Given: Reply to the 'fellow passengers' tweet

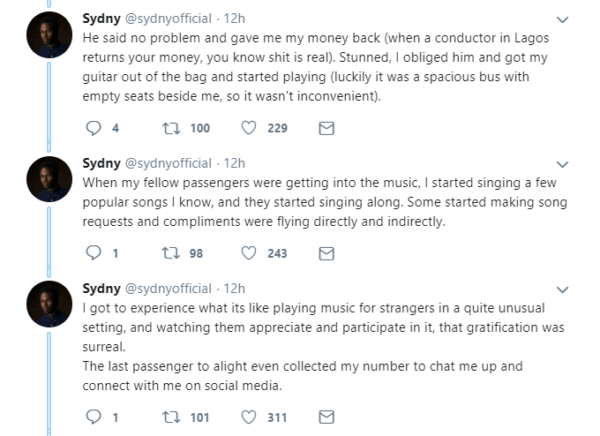Looking at the screenshot, I should click(x=93, y=253).
